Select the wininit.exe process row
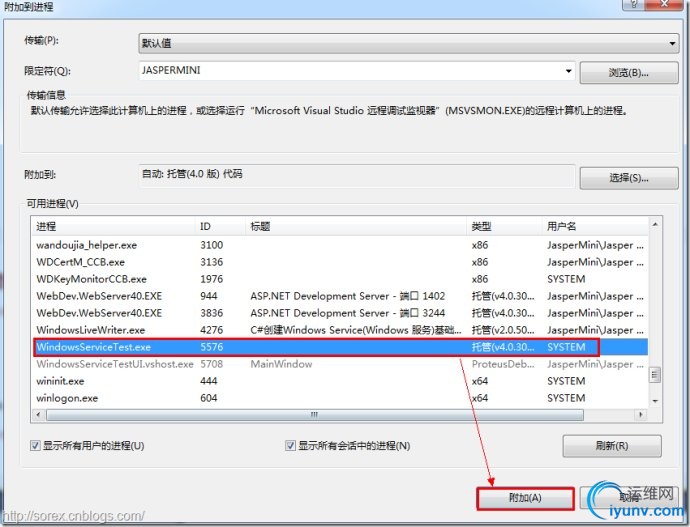This screenshot has height=527, width=690. tap(340, 381)
